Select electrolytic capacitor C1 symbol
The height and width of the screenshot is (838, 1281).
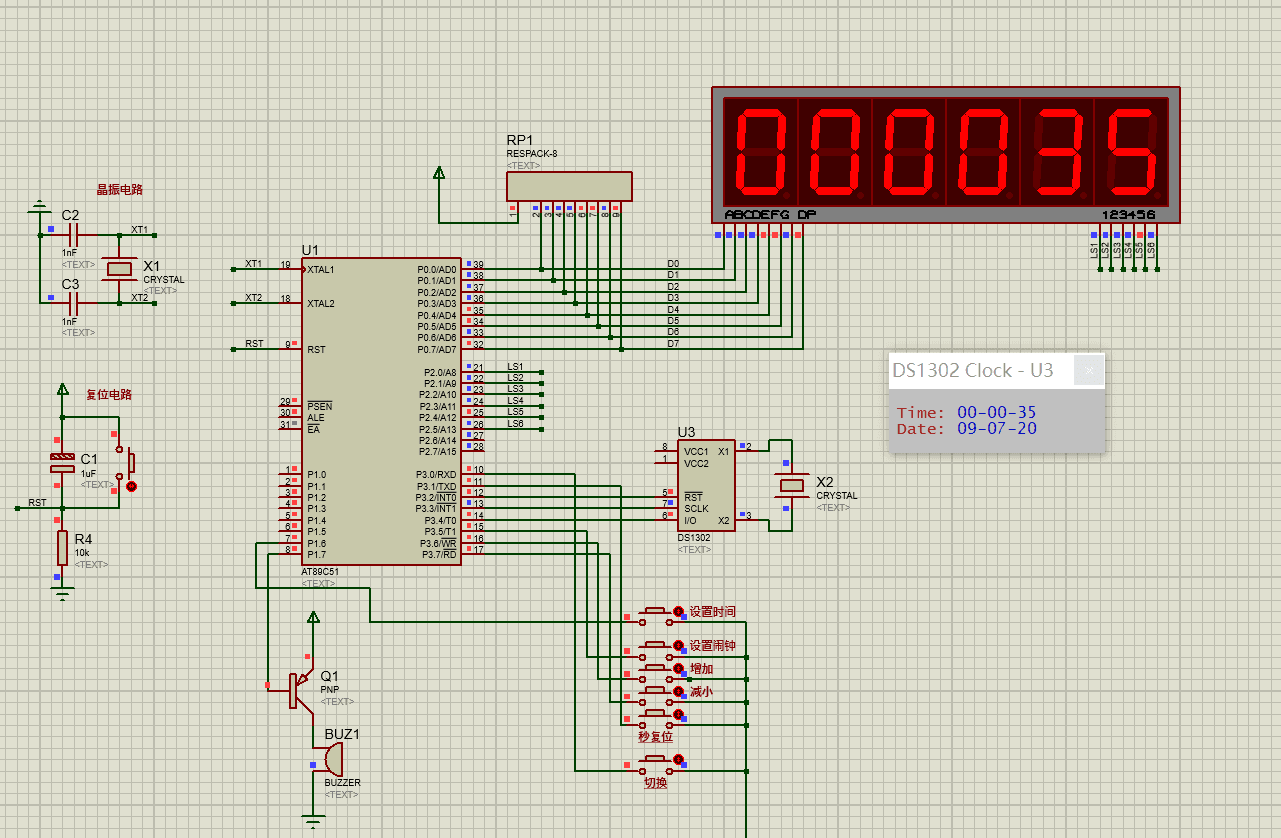point(62,462)
